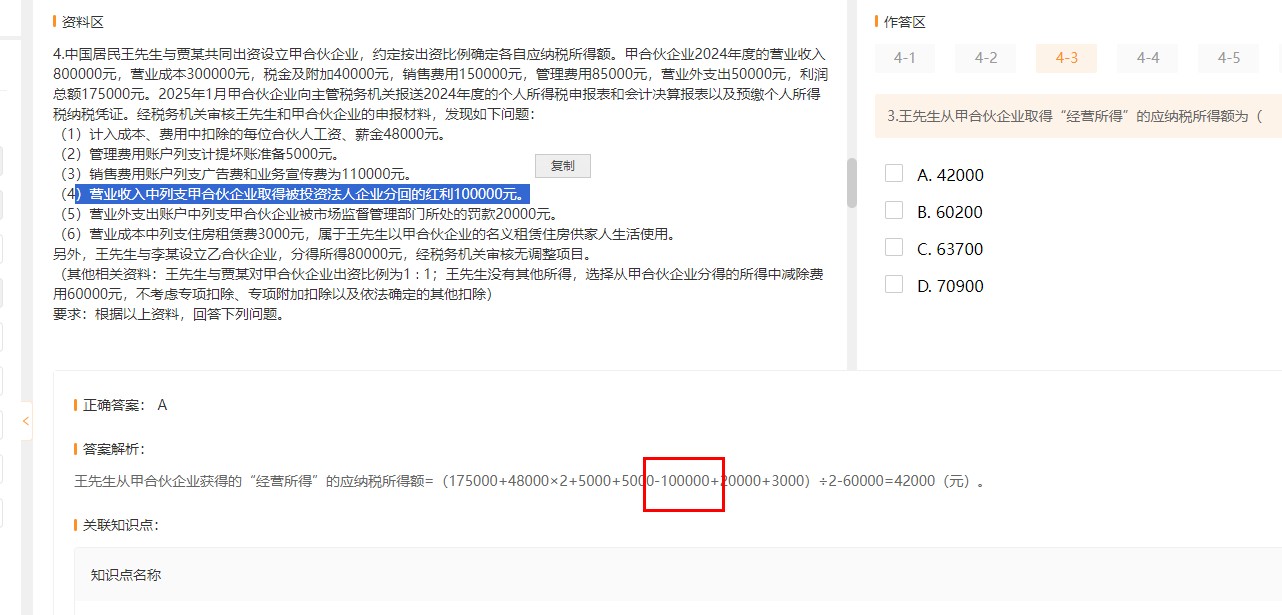Check the box for option B. 60200
Screen dimensions: 1282x615
coord(894,210)
